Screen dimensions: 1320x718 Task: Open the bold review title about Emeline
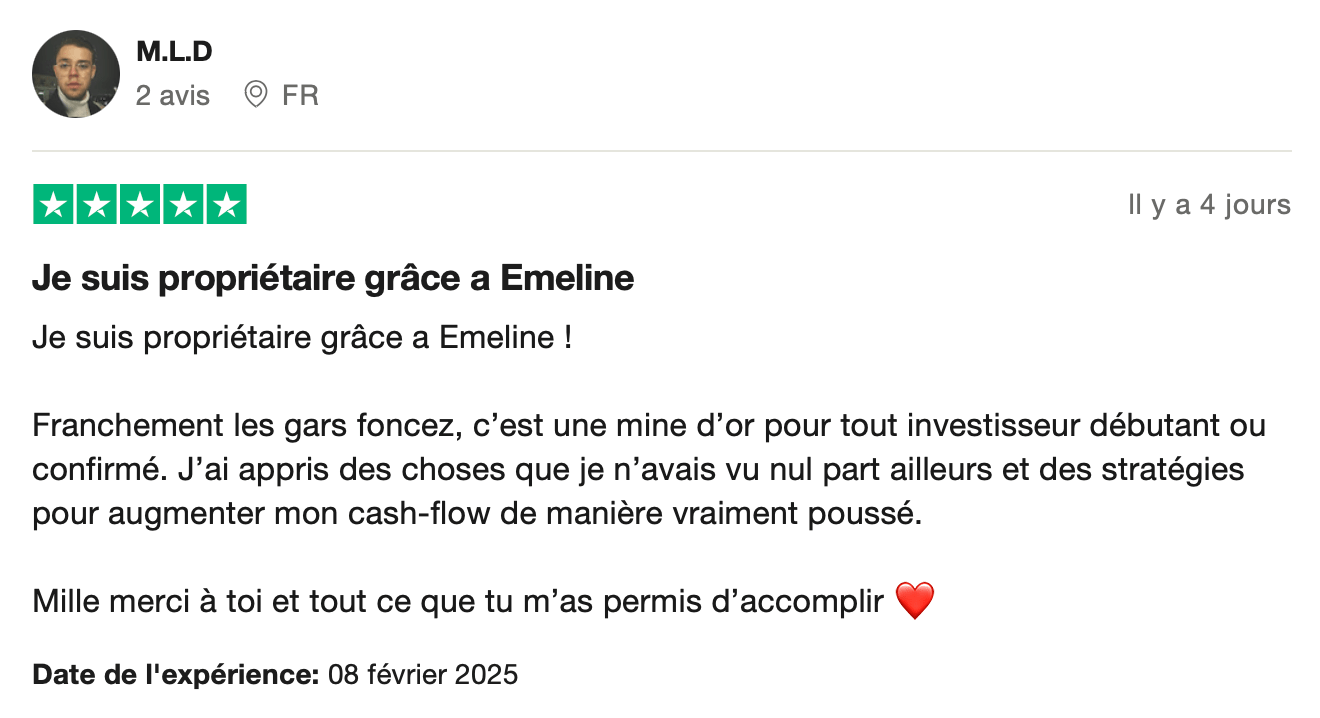point(333,279)
